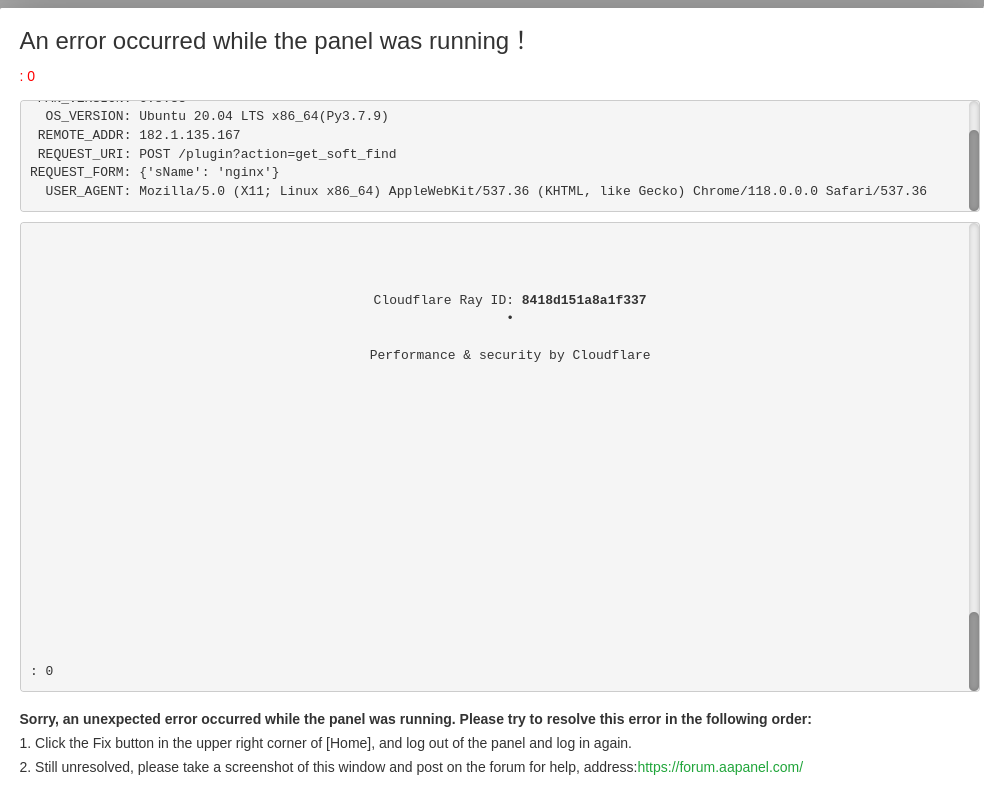Click the OS_VERSION Ubuntu 20.04 LTS line

point(263,116)
